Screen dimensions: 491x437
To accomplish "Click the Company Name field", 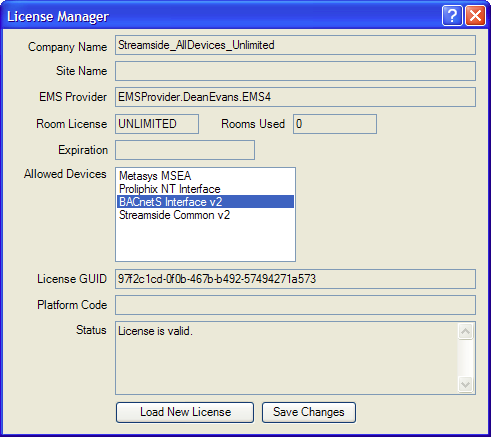I will 295,45.
